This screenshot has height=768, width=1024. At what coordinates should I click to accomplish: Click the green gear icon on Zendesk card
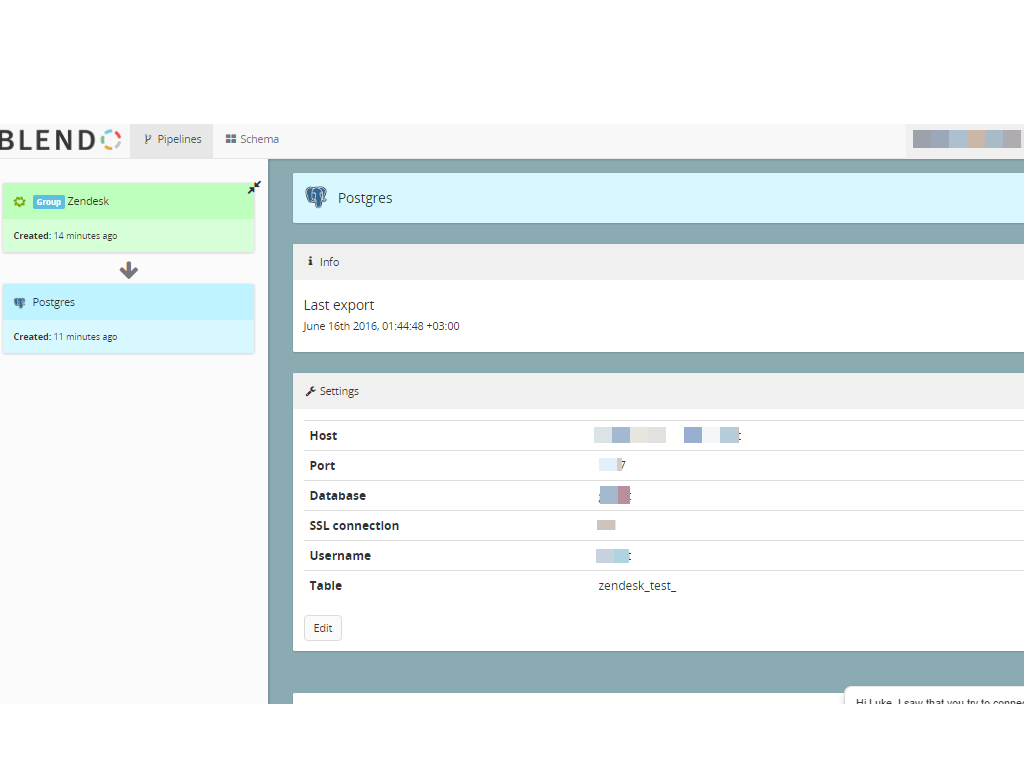click(19, 202)
